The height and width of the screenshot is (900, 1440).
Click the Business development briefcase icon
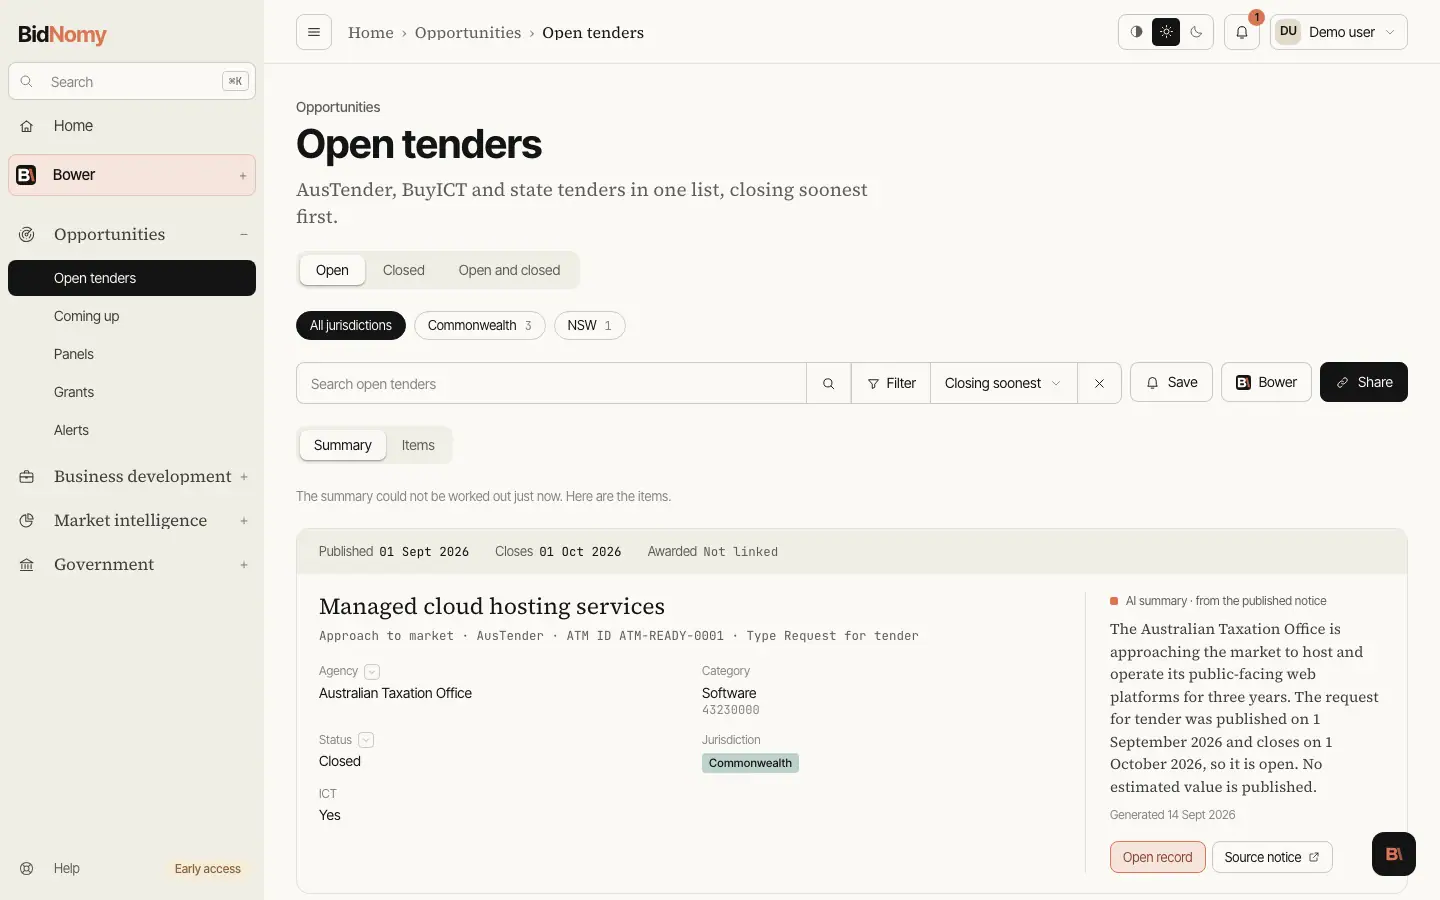[x=27, y=476]
